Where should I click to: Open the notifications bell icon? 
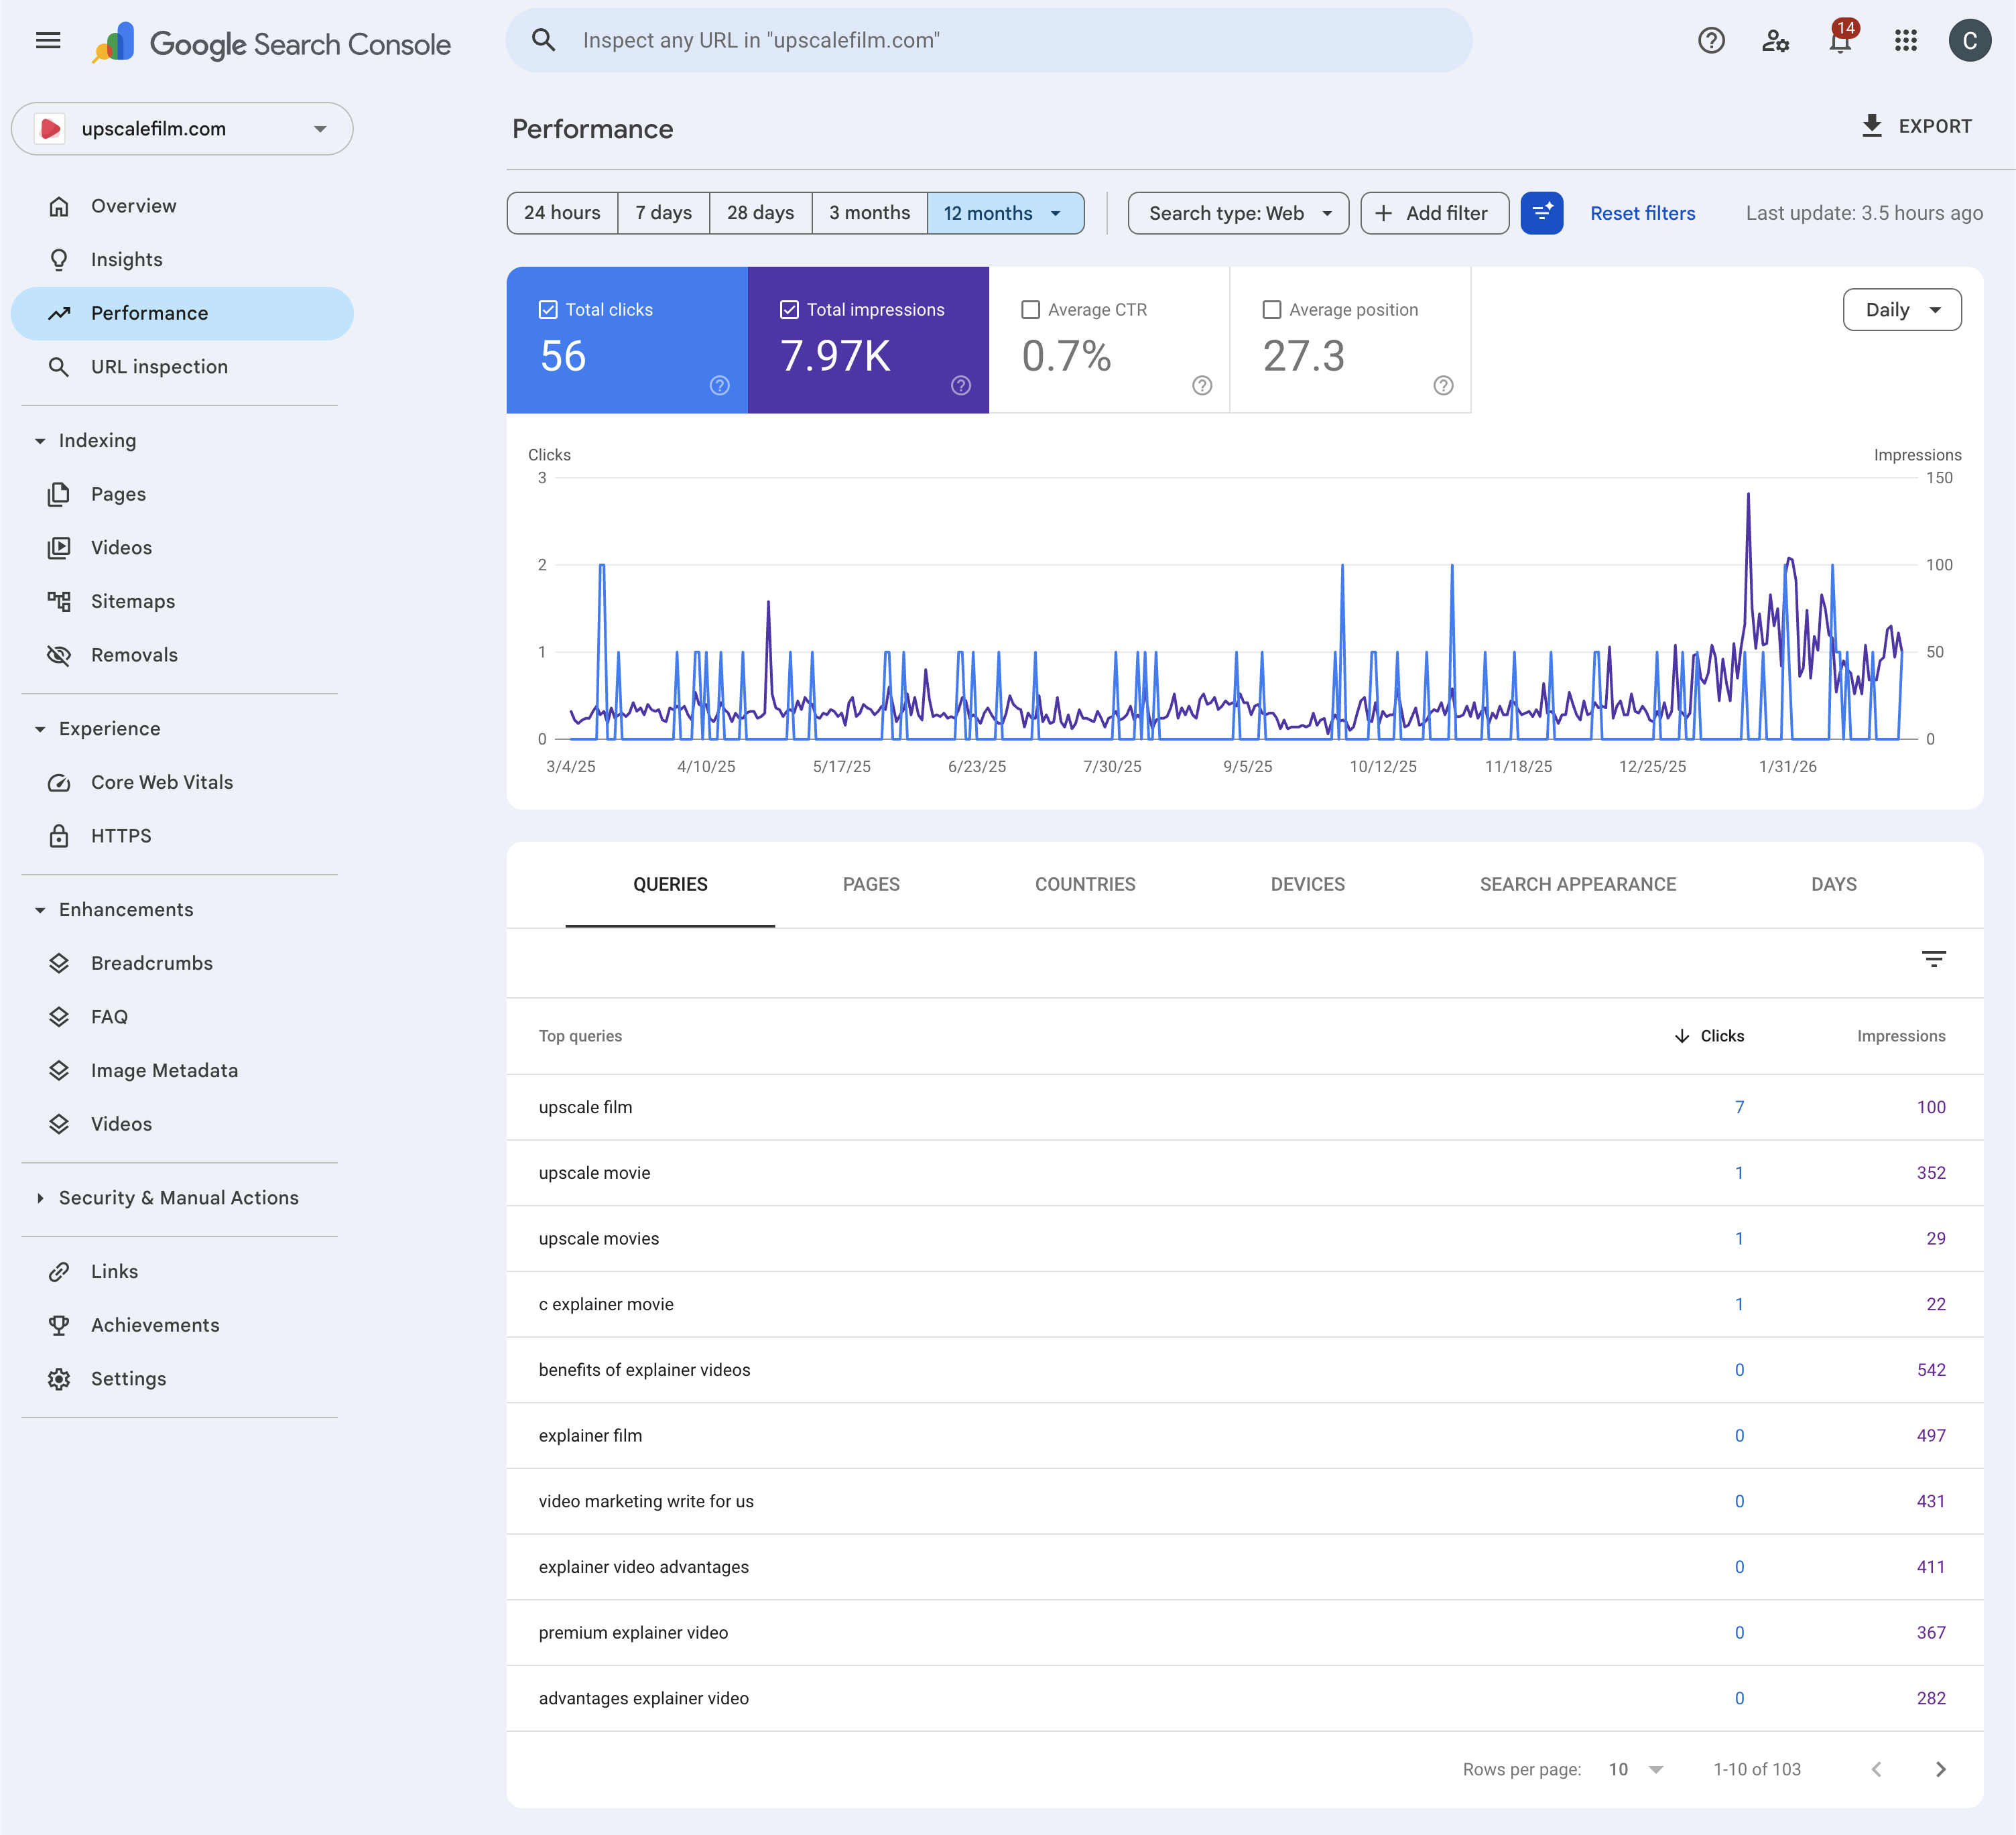click(x=1839, y=41)
